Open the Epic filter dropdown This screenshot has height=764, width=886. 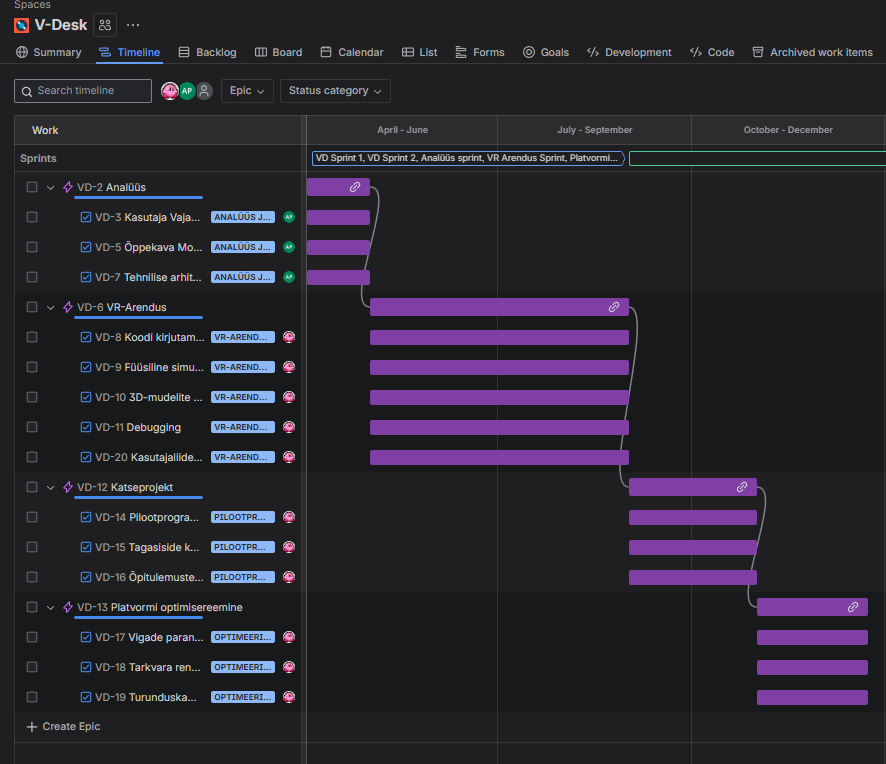tap(247, 91)
